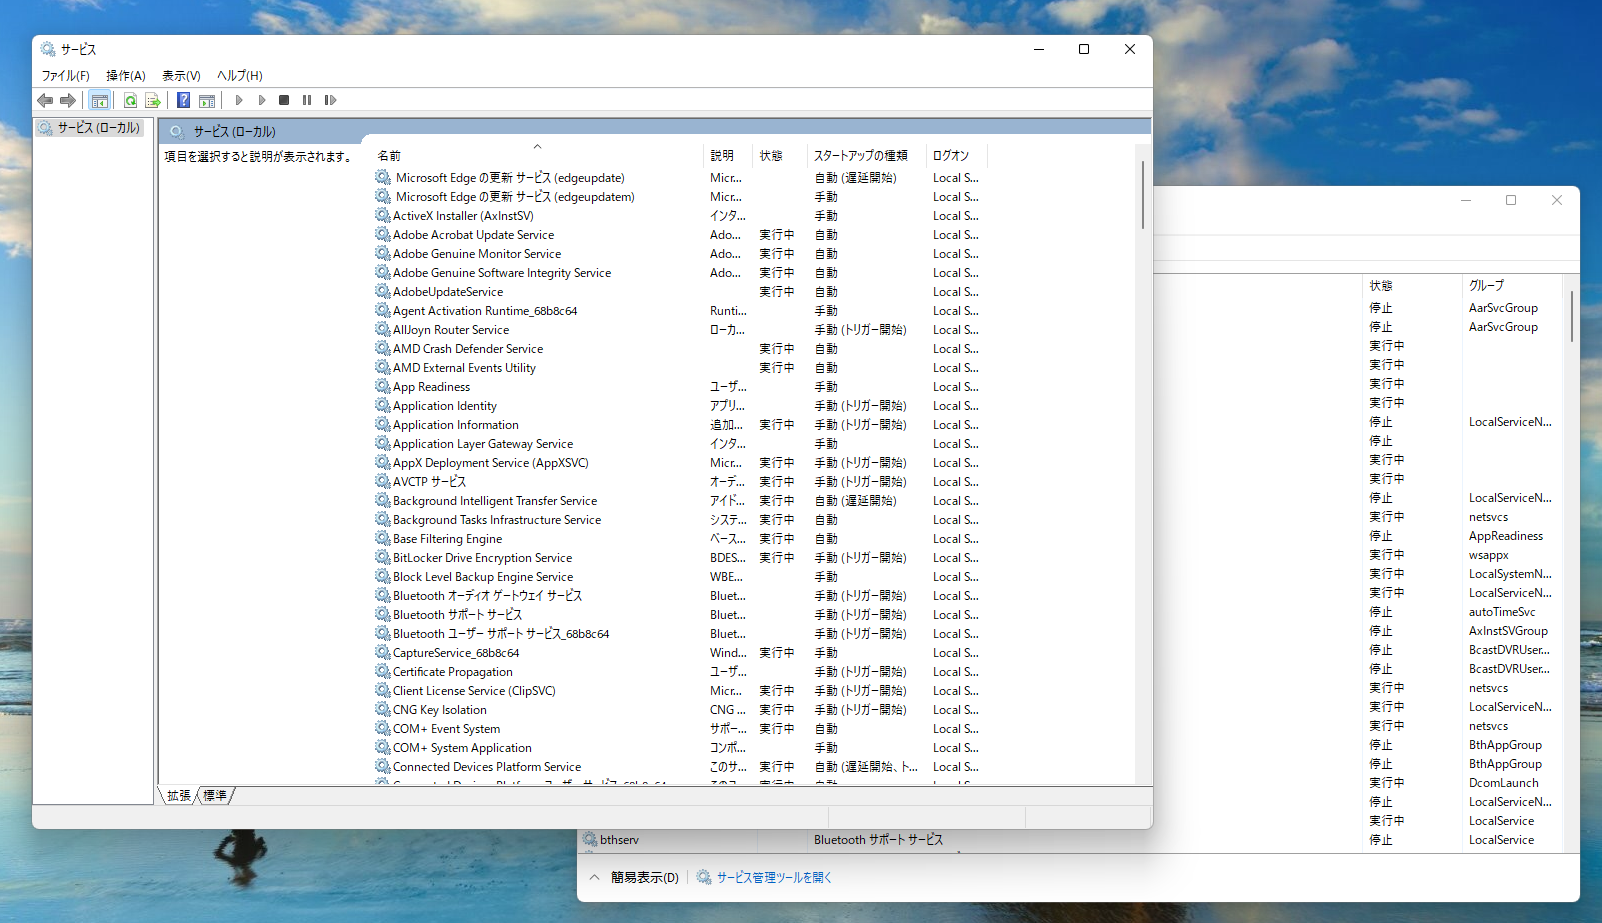Collapse Task Manager with 簡易表示(D)
The width and height of the screenshot is (1602, 923).
point(634,878)
